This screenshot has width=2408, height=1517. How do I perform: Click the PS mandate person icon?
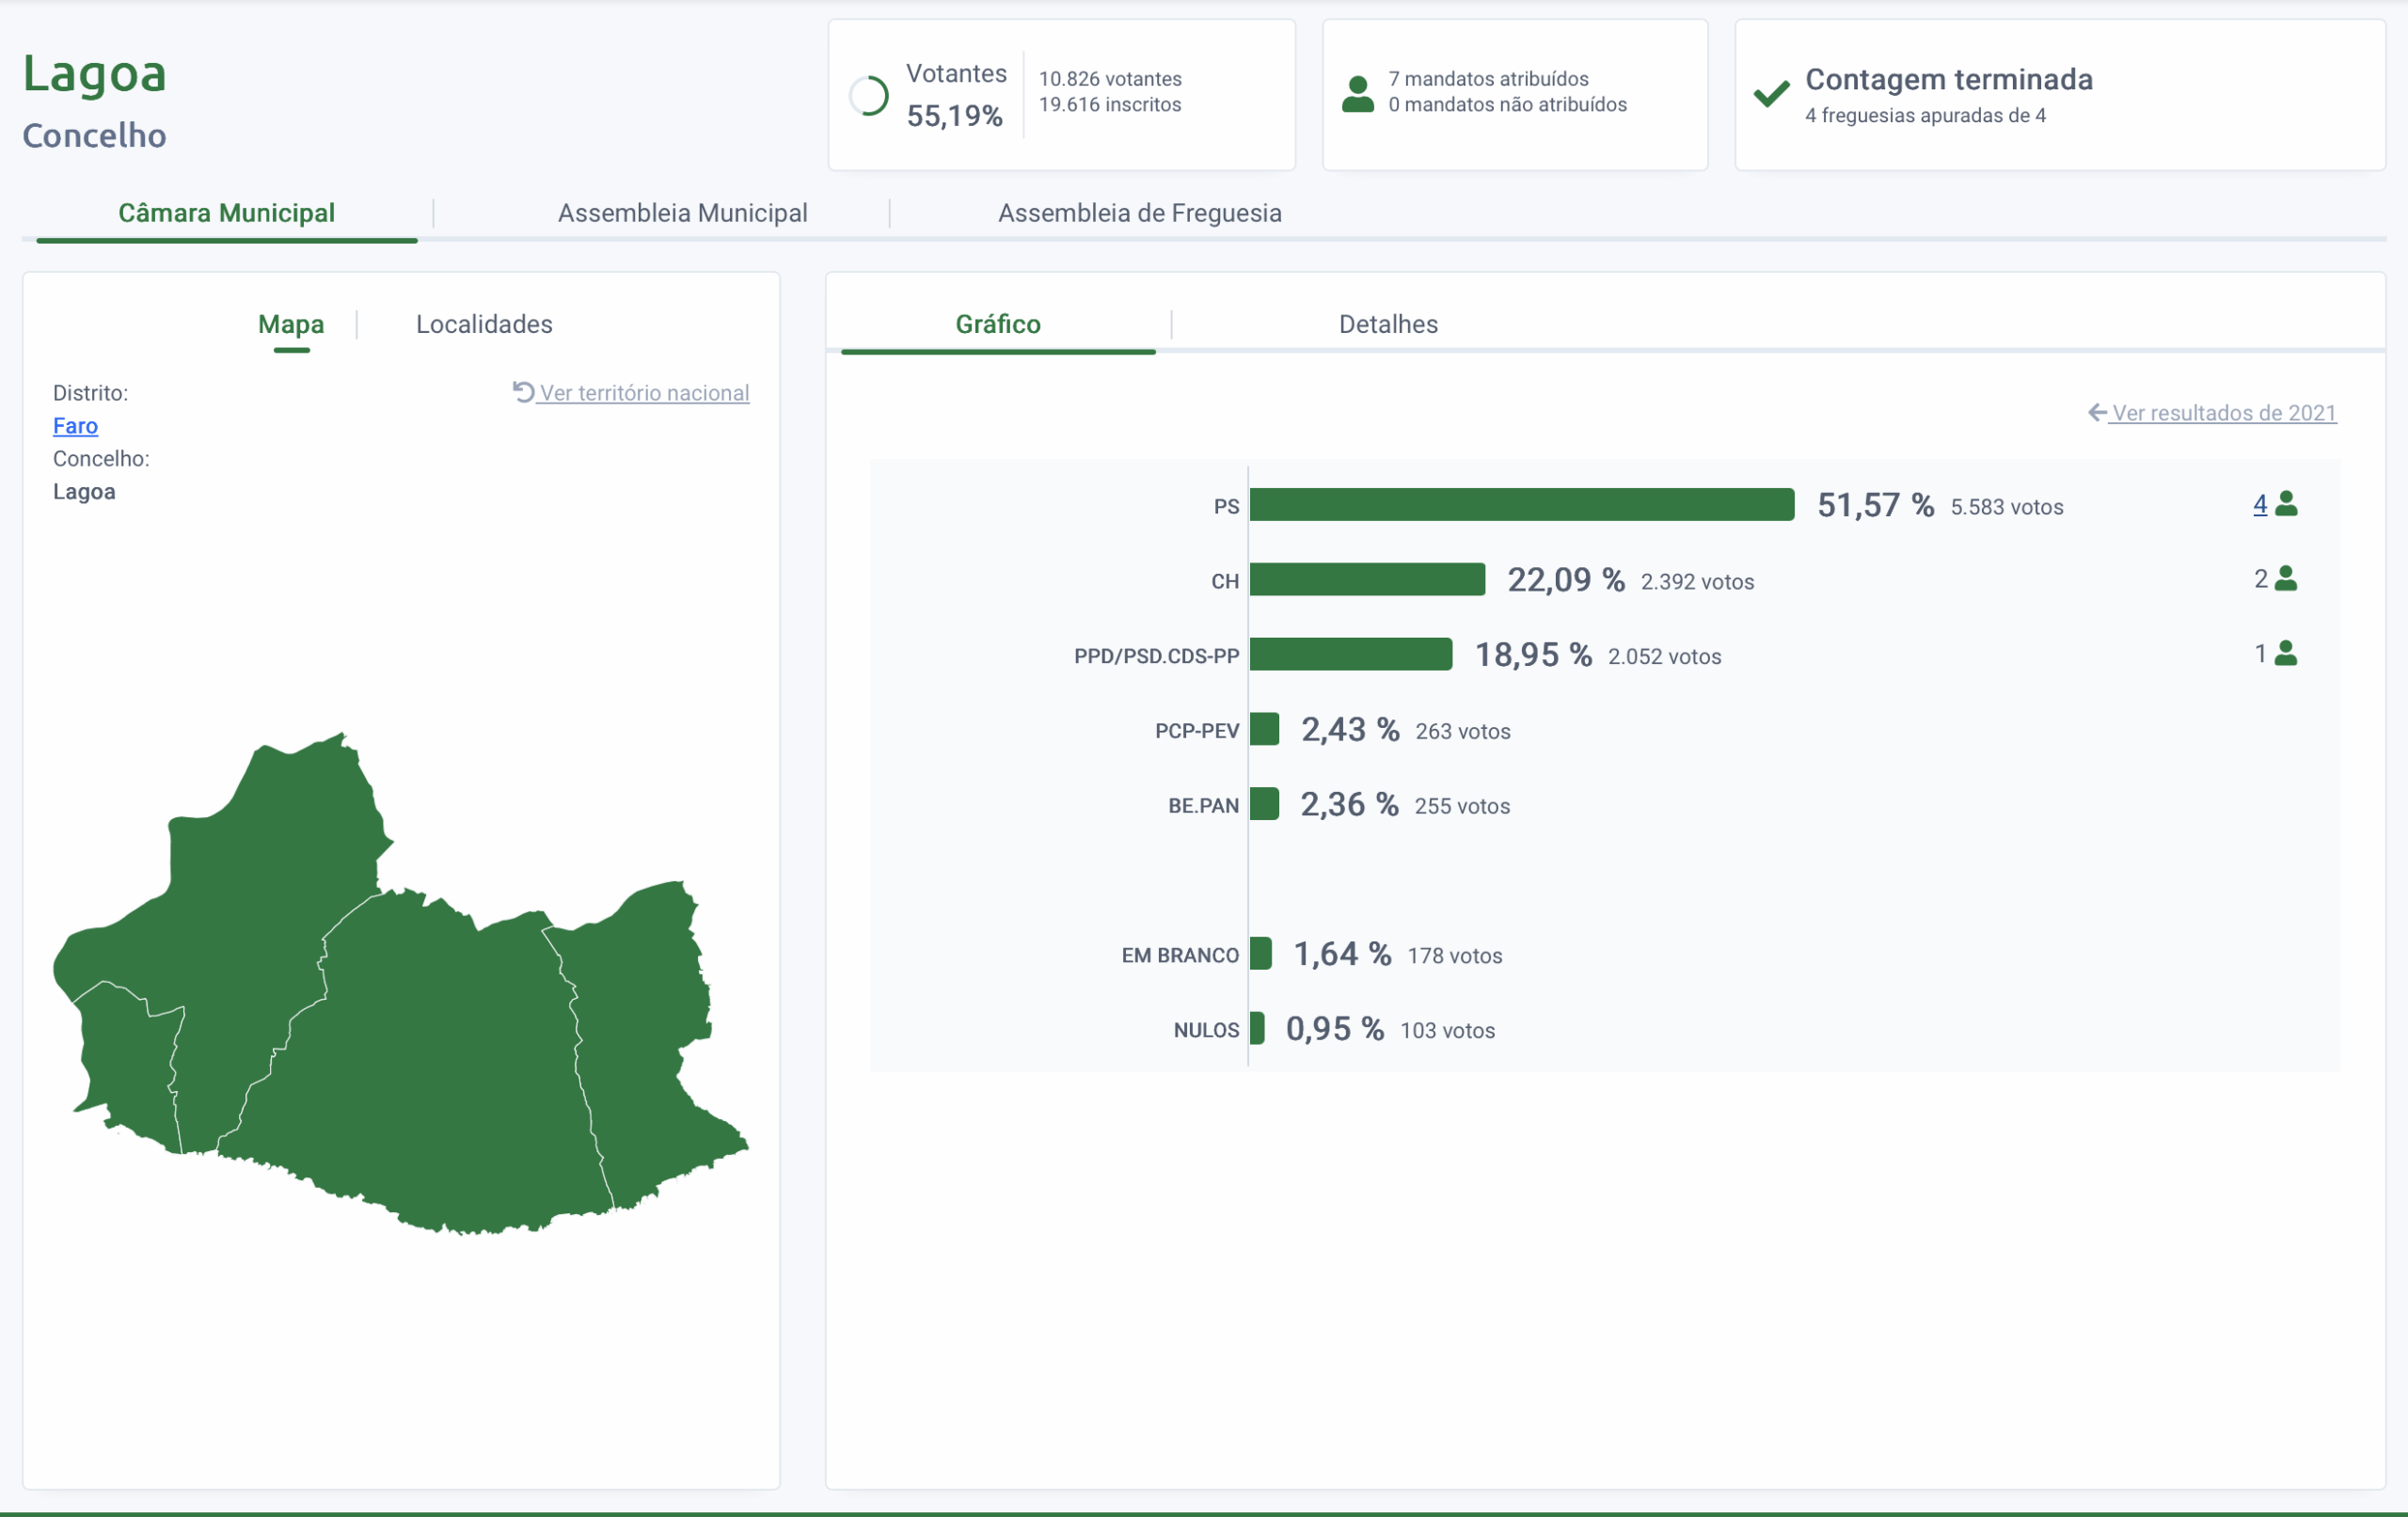(x=2286, y=504)
